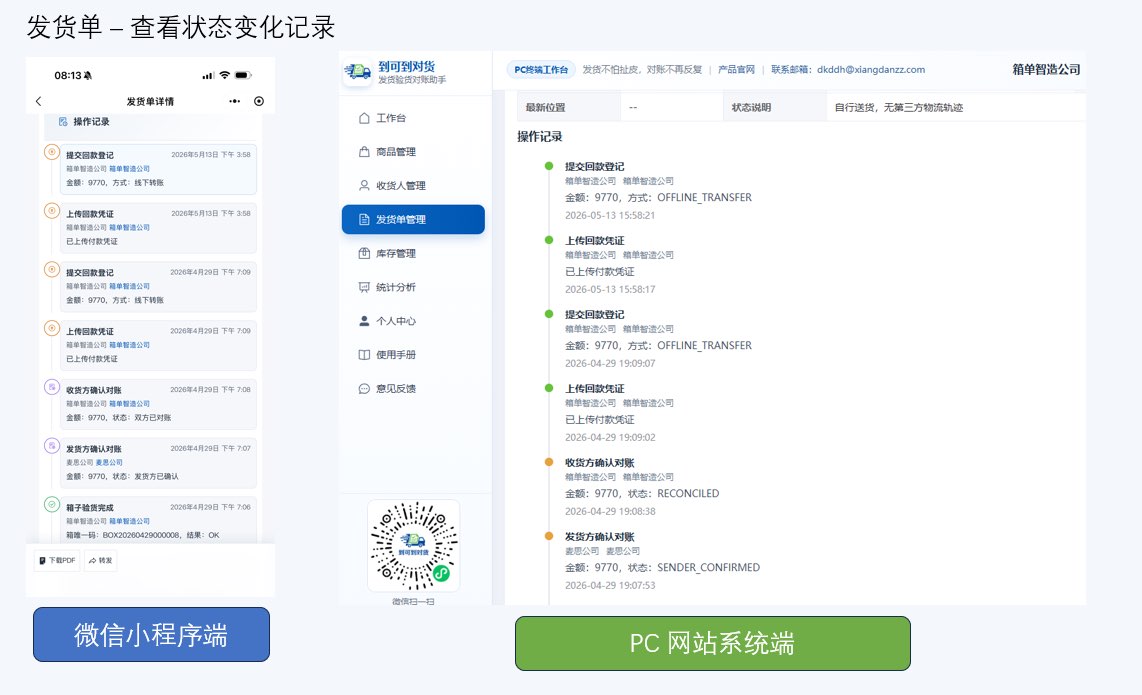Click orange dot beside PC 收货方确认对账 record
Image resolution: width=1142 pixels, height=695 pixels.
pos(549,462)
